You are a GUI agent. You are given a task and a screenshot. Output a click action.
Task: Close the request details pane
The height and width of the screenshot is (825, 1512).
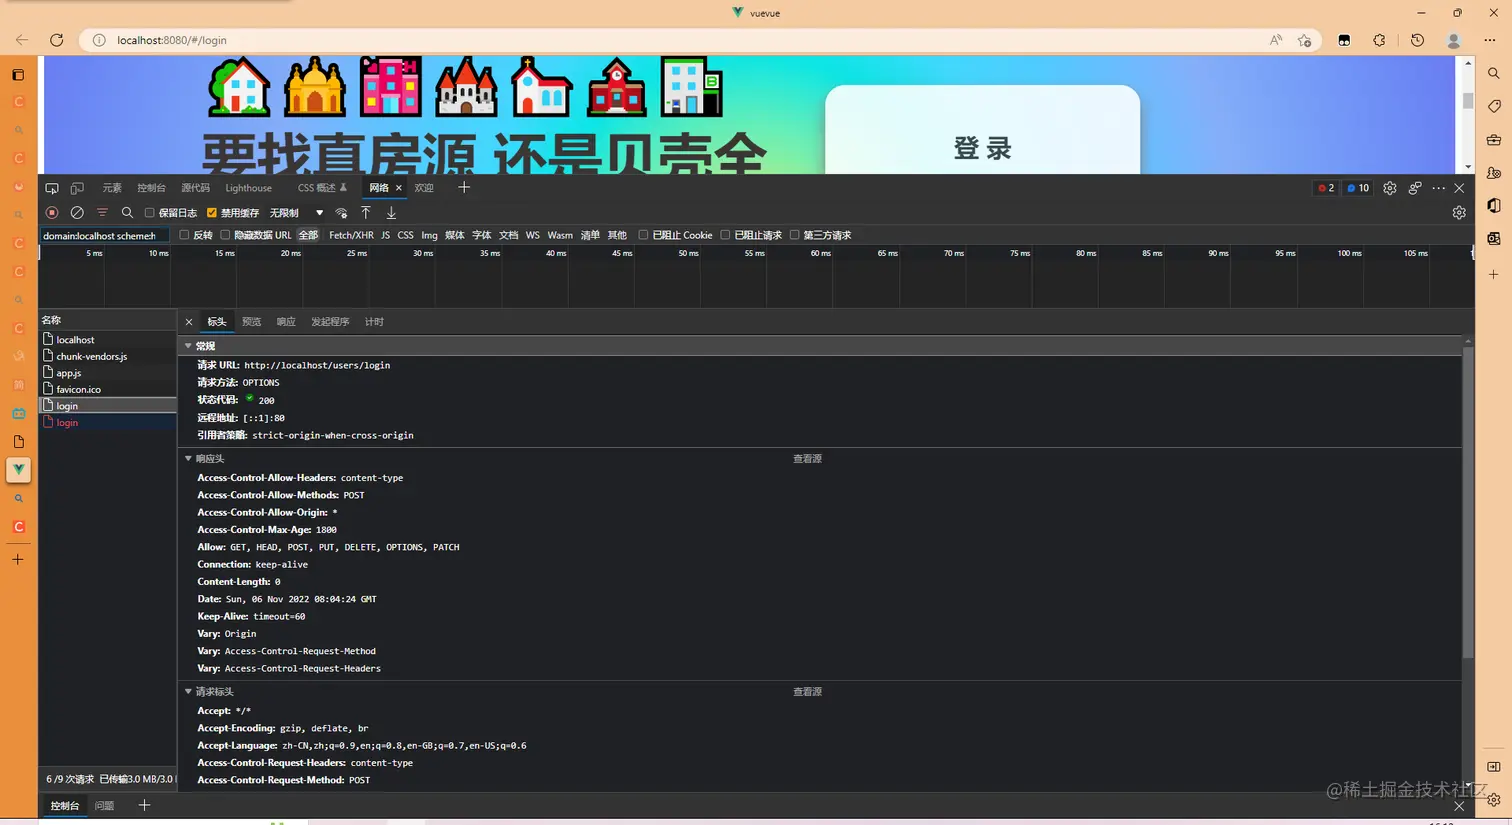coord(189,322)
